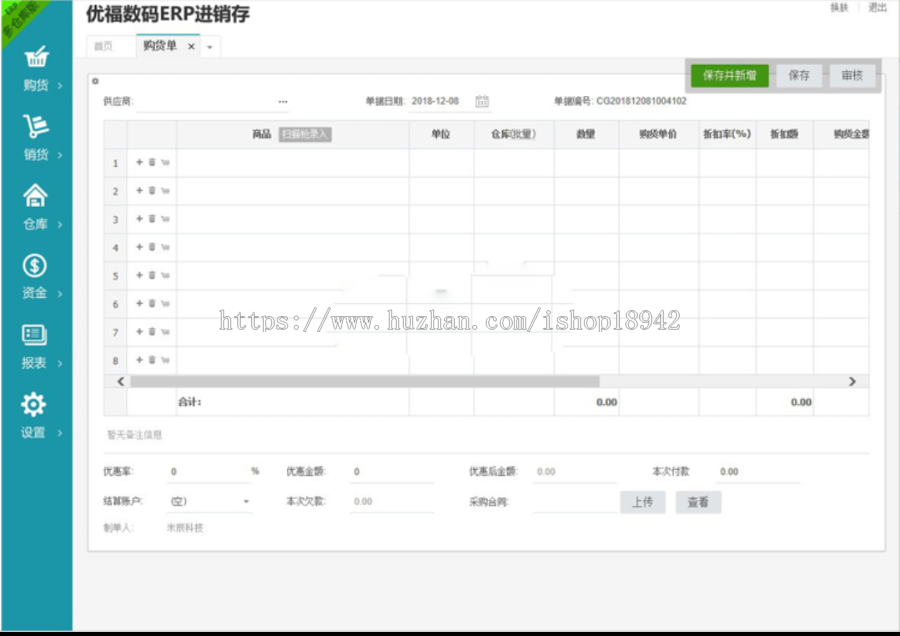
Task: Open the 购货 purchase basket icon
Action: 36,56
